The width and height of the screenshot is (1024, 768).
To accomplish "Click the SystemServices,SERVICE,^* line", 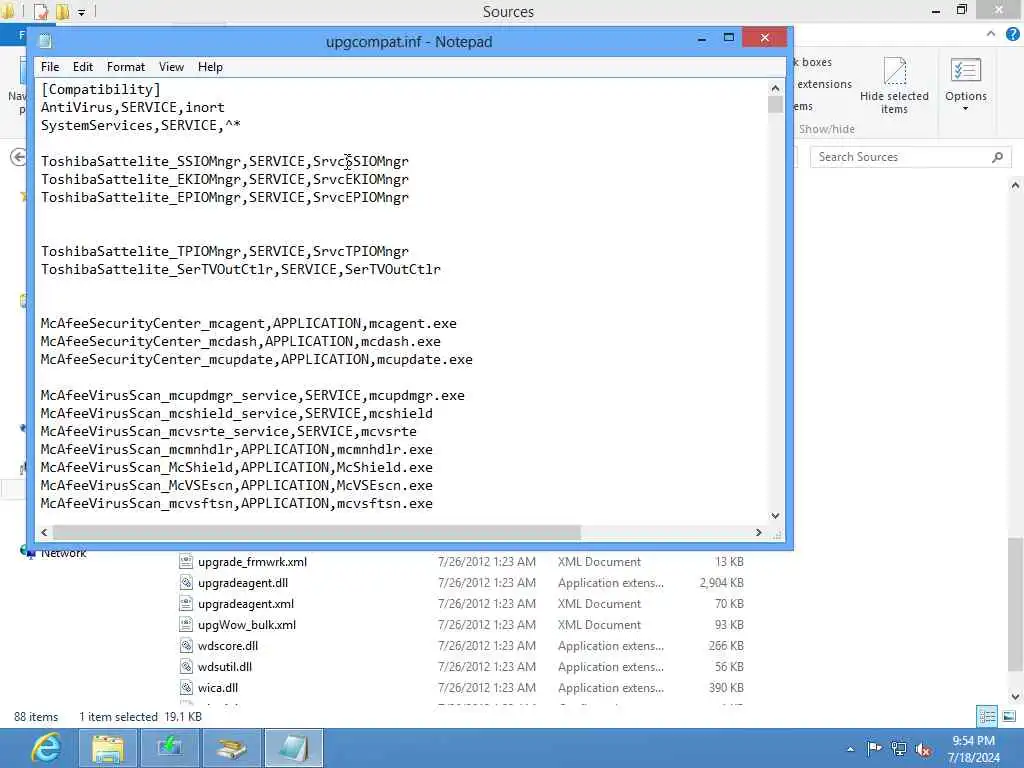I will click(x=140, y=125).
